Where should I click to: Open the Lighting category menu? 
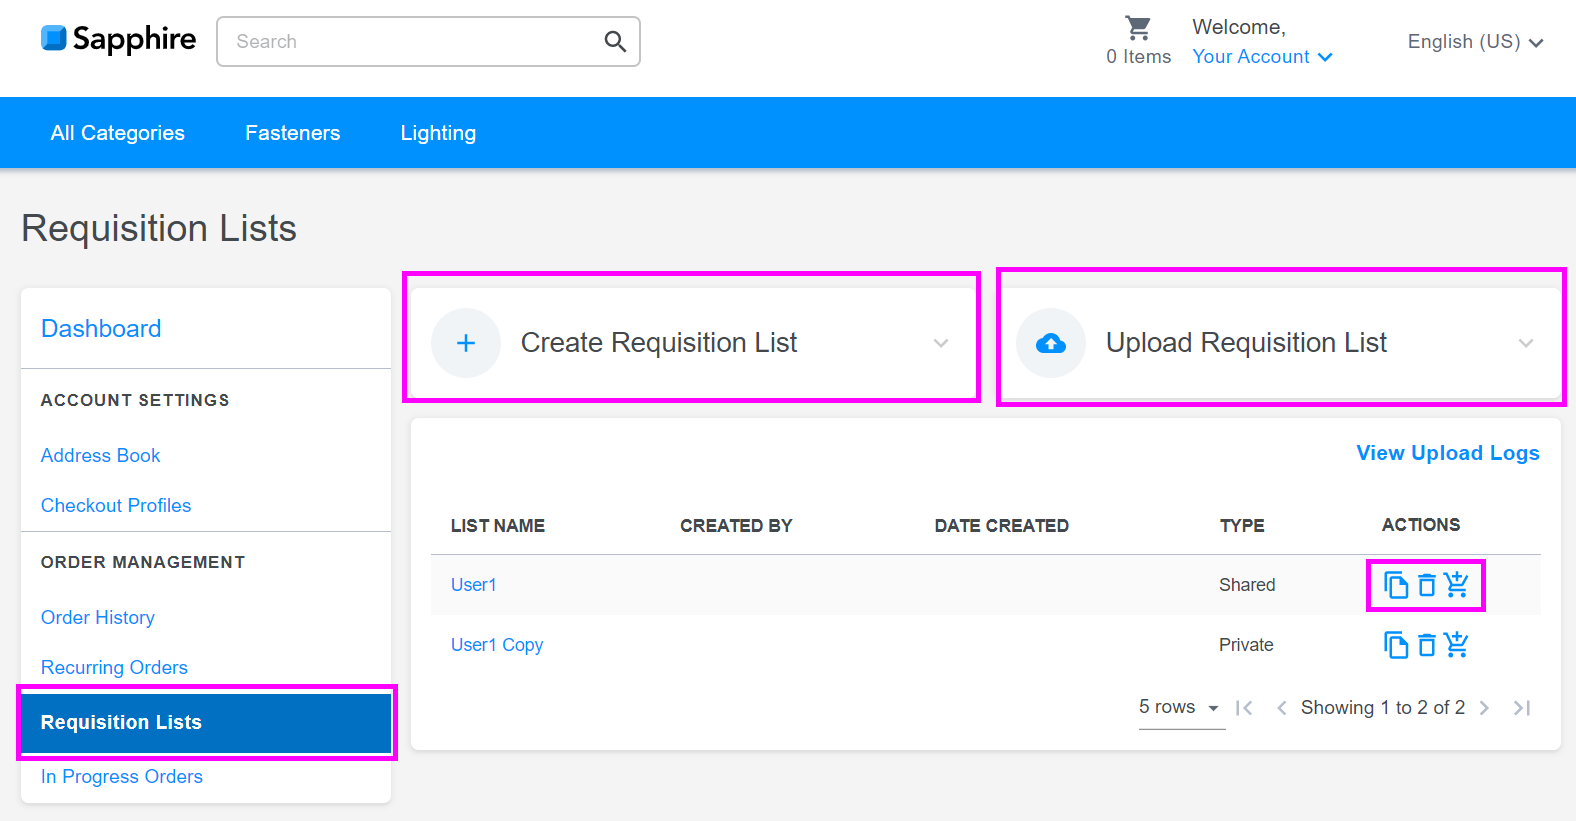pyautogui.click(x=438, y=133)
